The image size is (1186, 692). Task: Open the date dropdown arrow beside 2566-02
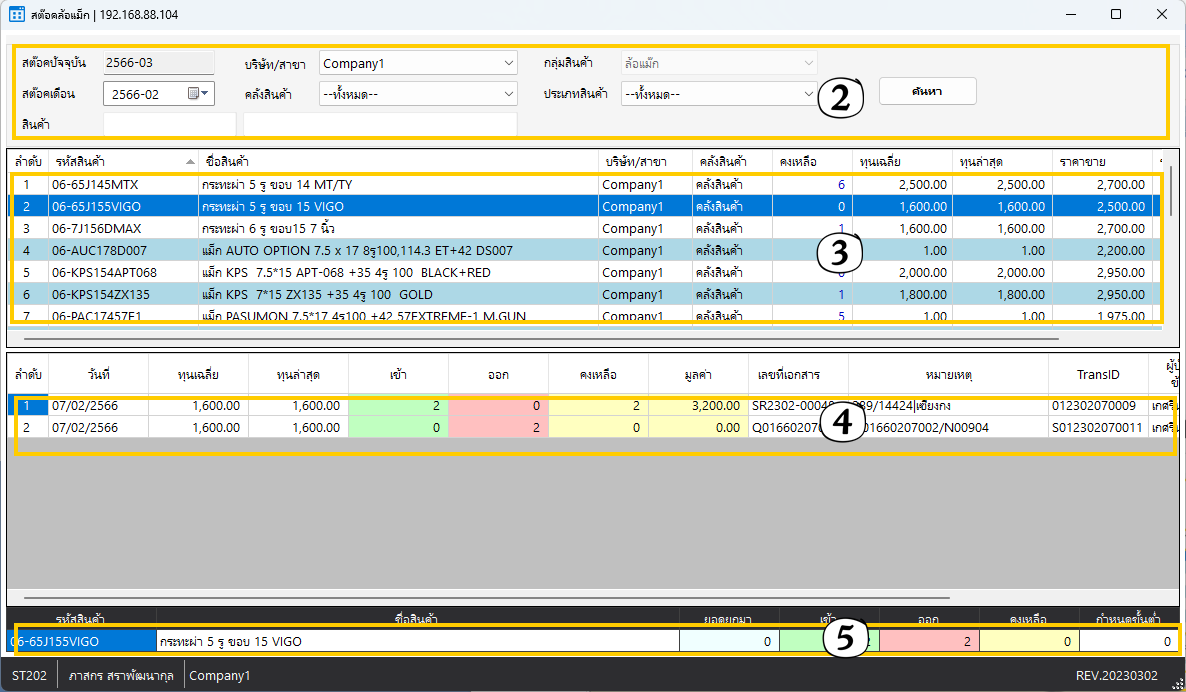(x=206, y=94)
